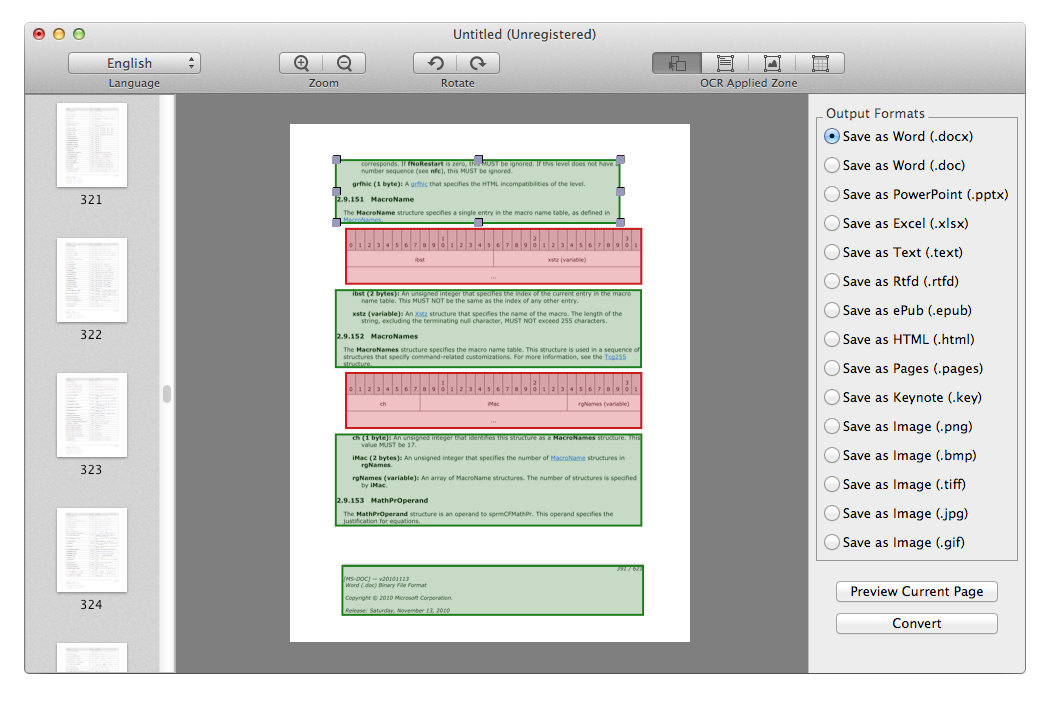Open page 324 thumbnail

92,550
